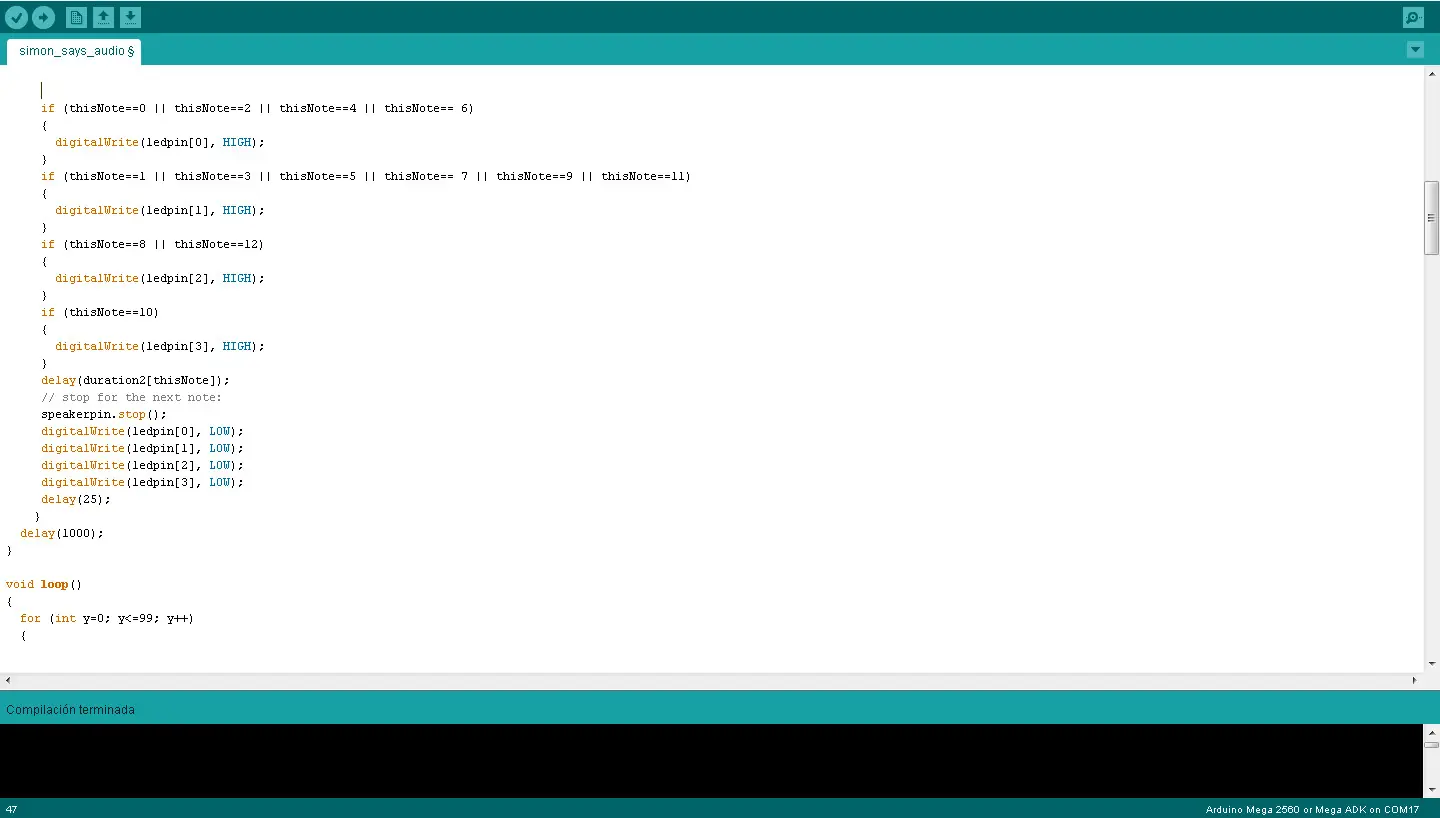
Task: Click the editor vertical scrollbar thumb
Action: [1431, 218]
